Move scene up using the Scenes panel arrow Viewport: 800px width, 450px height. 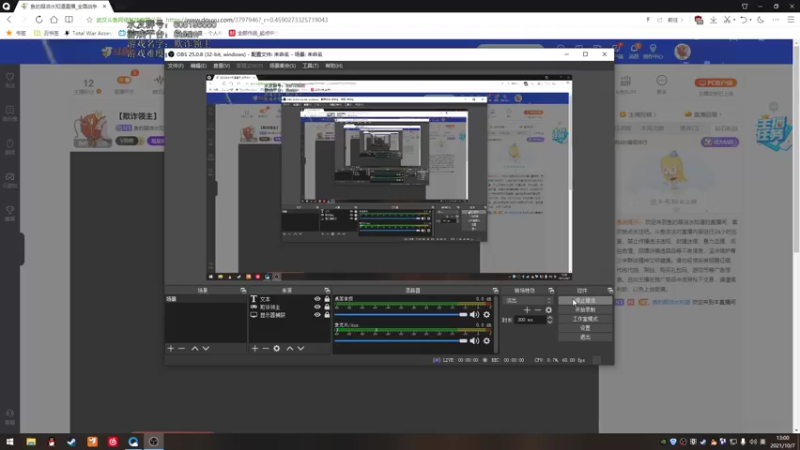195,348
